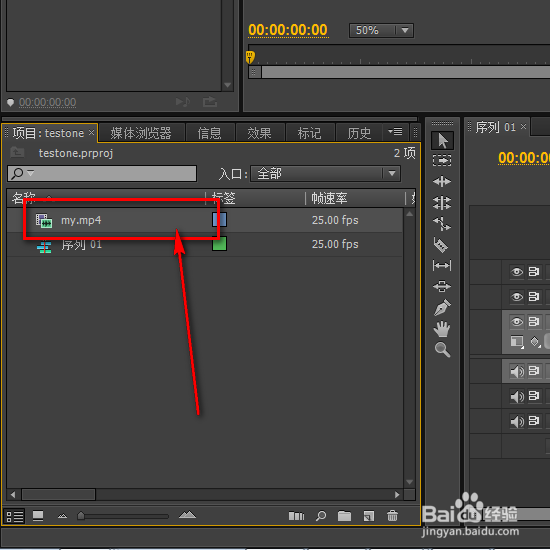Create a new bin with folder icon
This screenshot has width=550, height=550.
(x=344, y=516)
